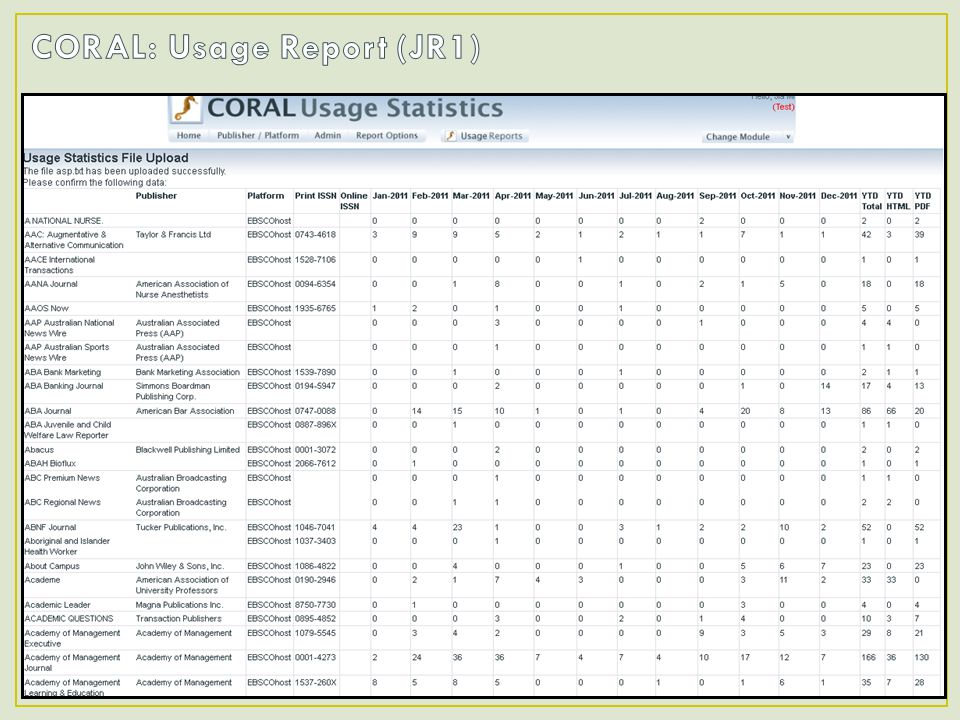Click the Oct-2011 column header
Viewport: 960px width, 720px height.
click(758, 196)
